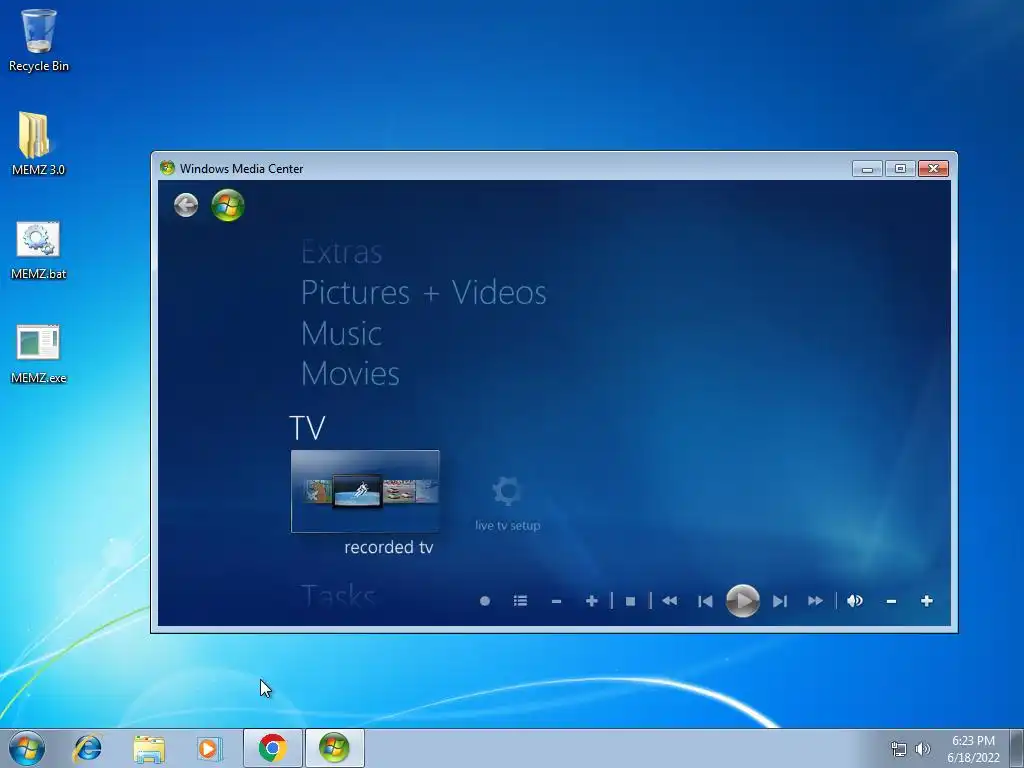Skip to next track button
The height and width of the screenshot is (768, 1024).
coord(780,601)
